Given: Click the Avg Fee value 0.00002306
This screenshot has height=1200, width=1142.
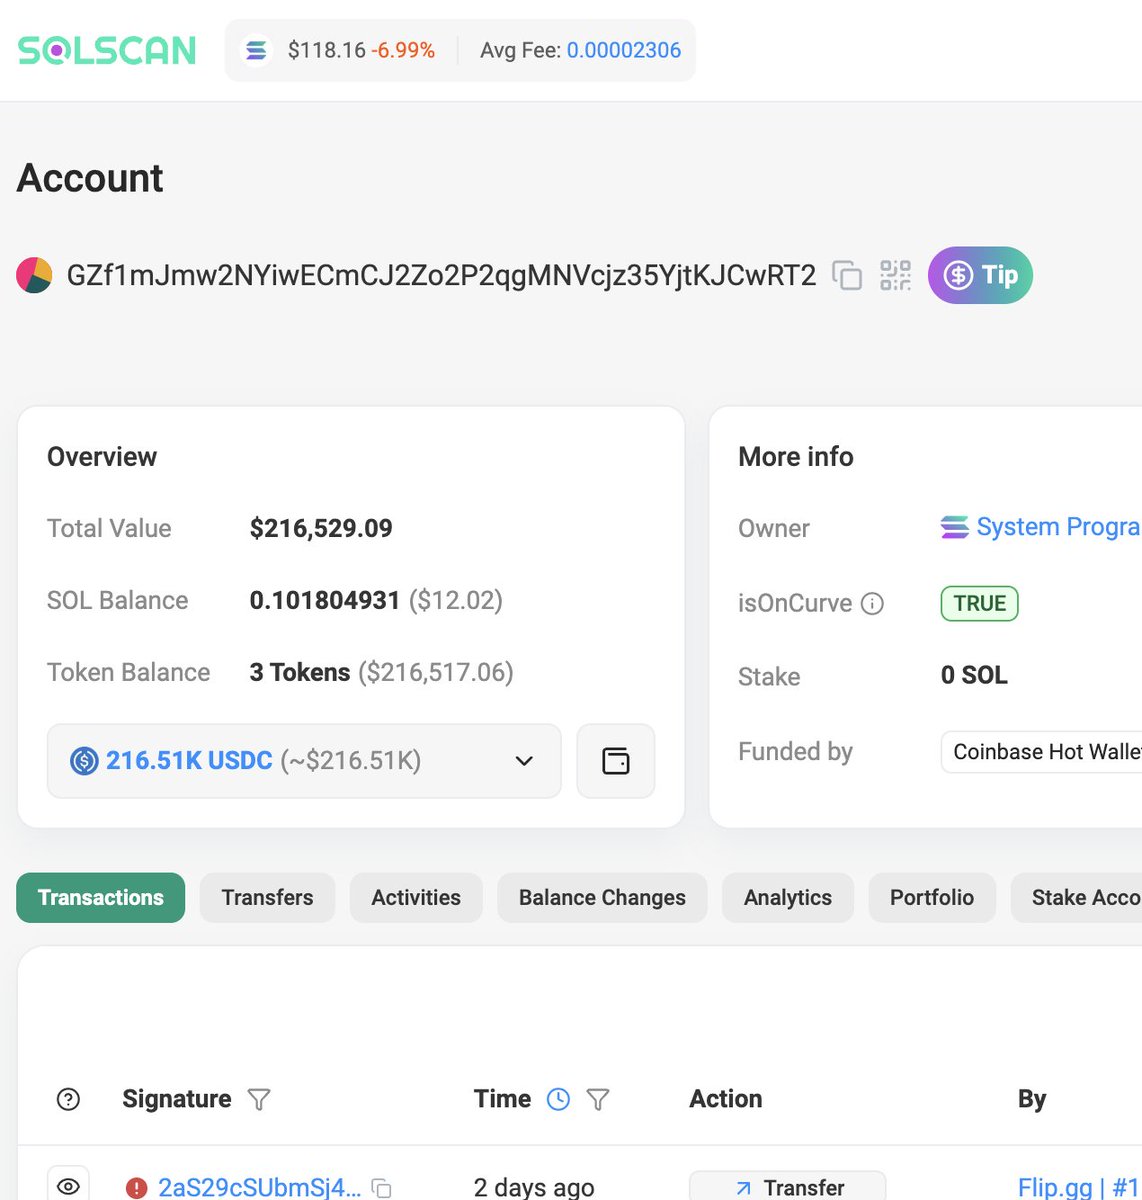Looking at the screenshot, I should (624, 50).
